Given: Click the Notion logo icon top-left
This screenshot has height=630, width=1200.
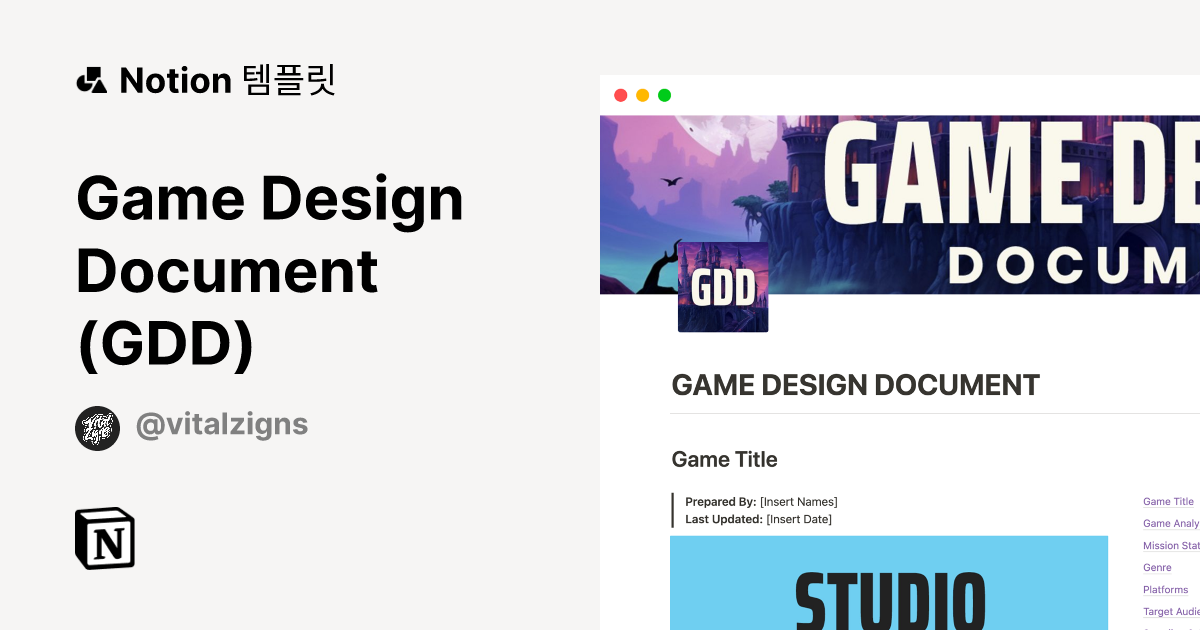Looking at the screenshot, I should (x=91, y=80).
